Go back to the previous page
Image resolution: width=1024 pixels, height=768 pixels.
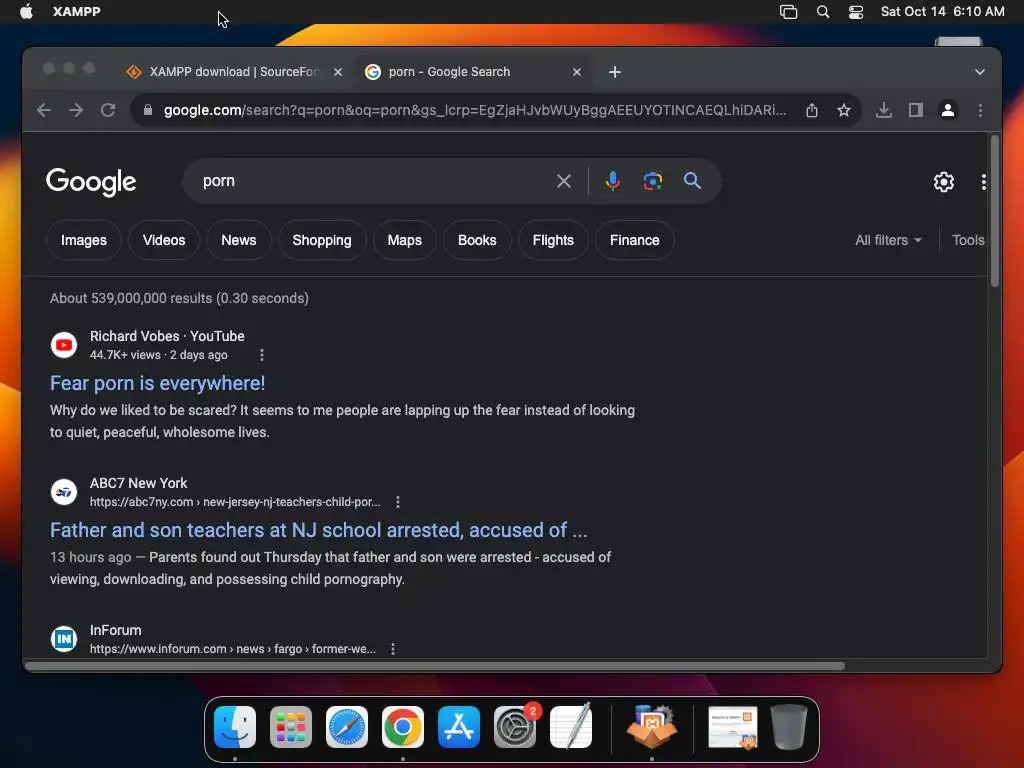(44, 110)
